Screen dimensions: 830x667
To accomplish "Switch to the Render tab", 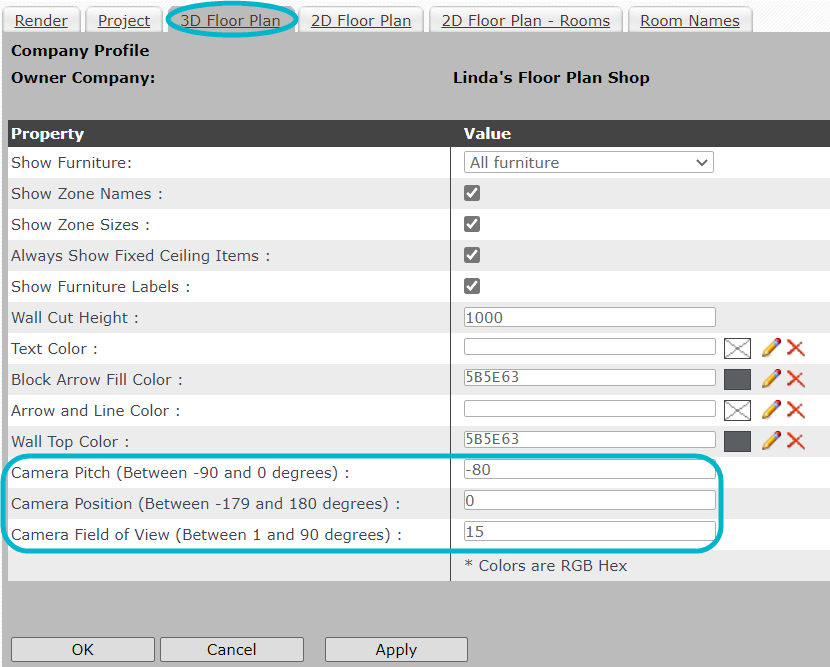I will coord(41,21).
